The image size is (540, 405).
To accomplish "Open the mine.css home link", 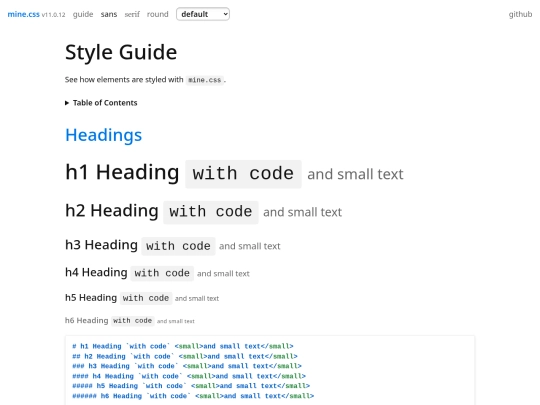I will pos(23,14).
